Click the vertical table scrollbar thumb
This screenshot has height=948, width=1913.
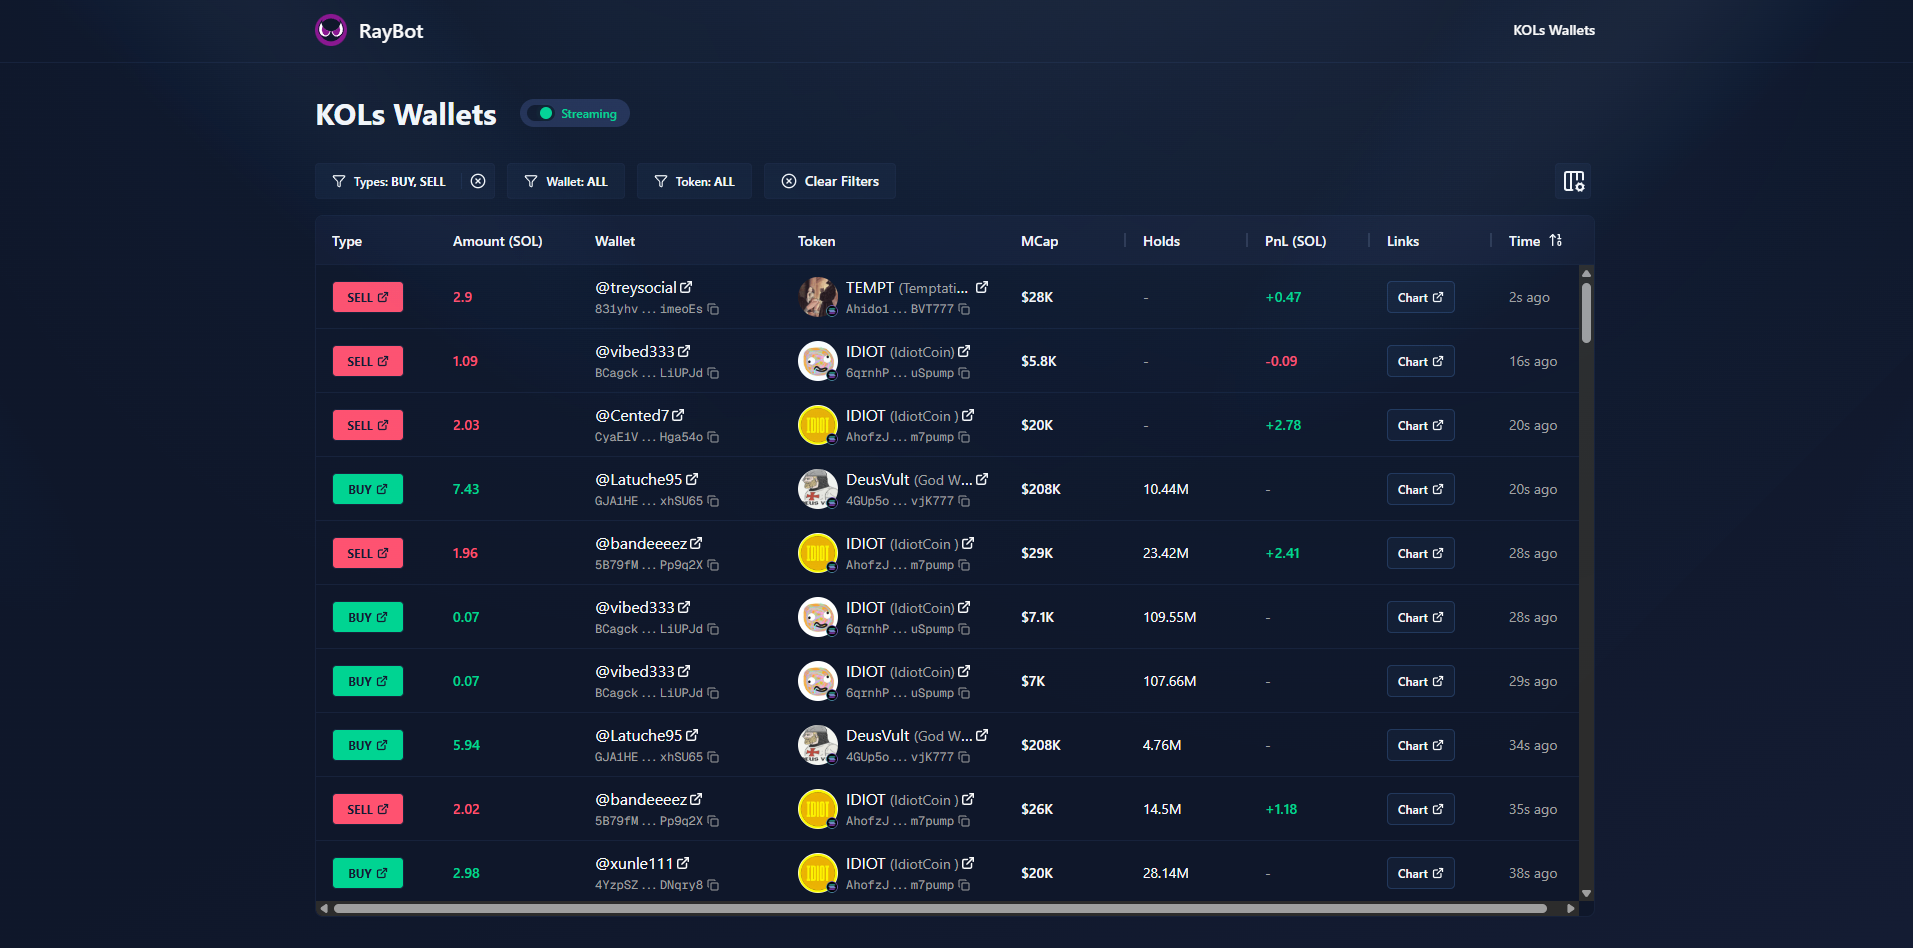pos(1586,312)
